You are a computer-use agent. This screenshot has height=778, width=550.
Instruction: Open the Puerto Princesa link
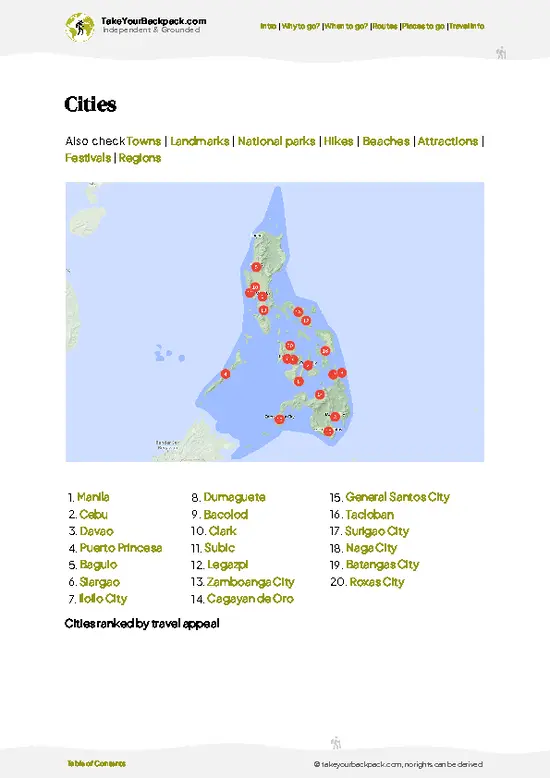121,548
